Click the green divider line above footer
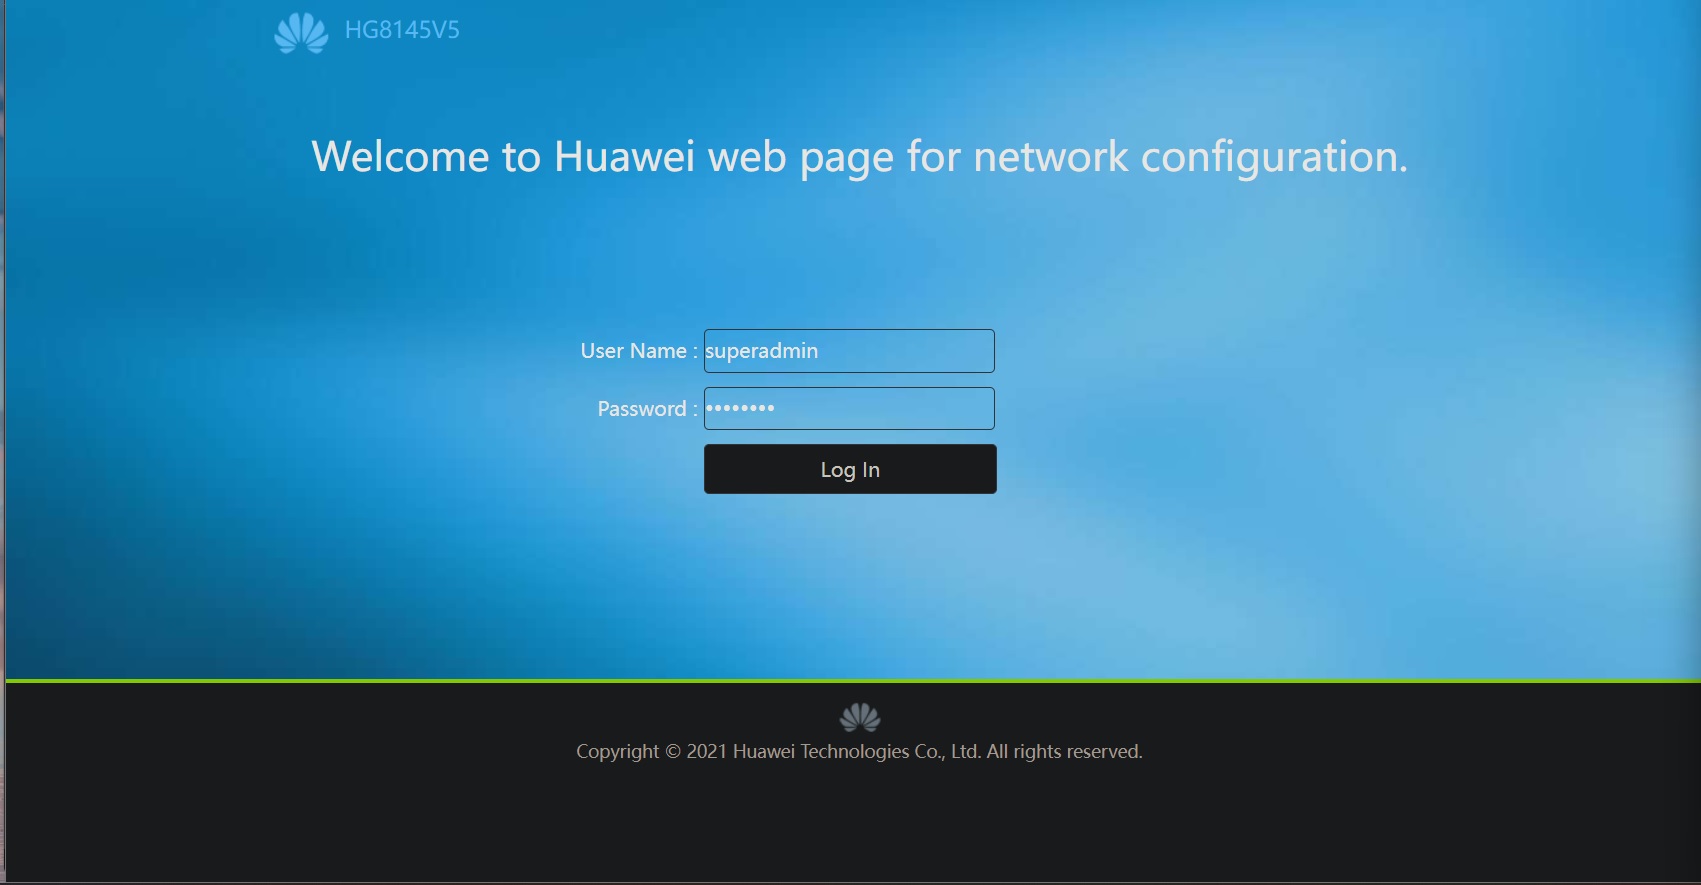1701x885 pixels. 853,681
